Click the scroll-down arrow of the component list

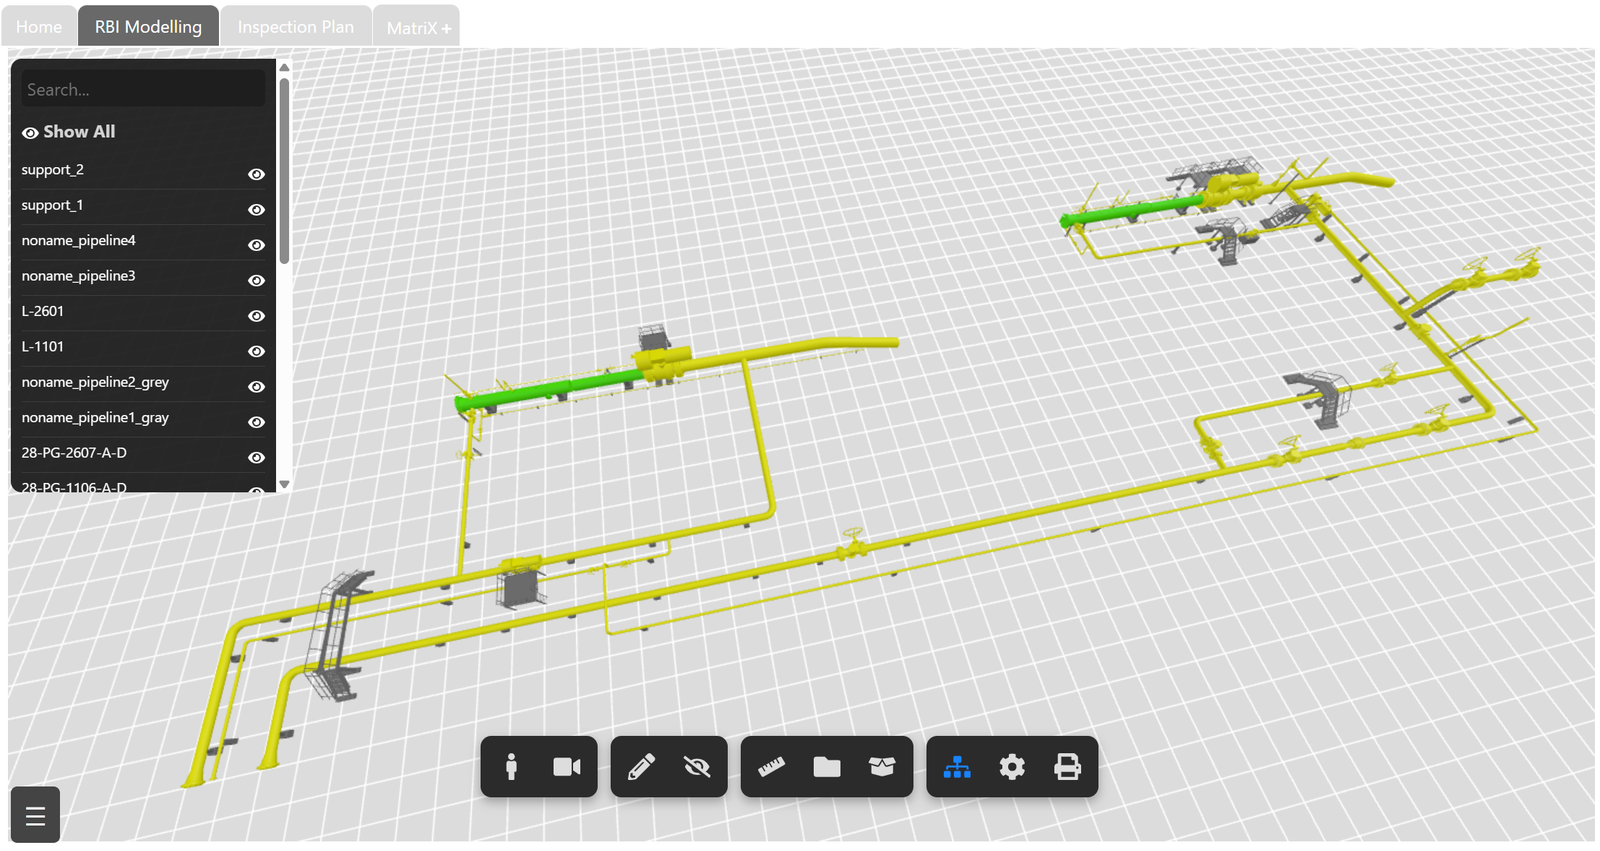click(x=284, y=484)
